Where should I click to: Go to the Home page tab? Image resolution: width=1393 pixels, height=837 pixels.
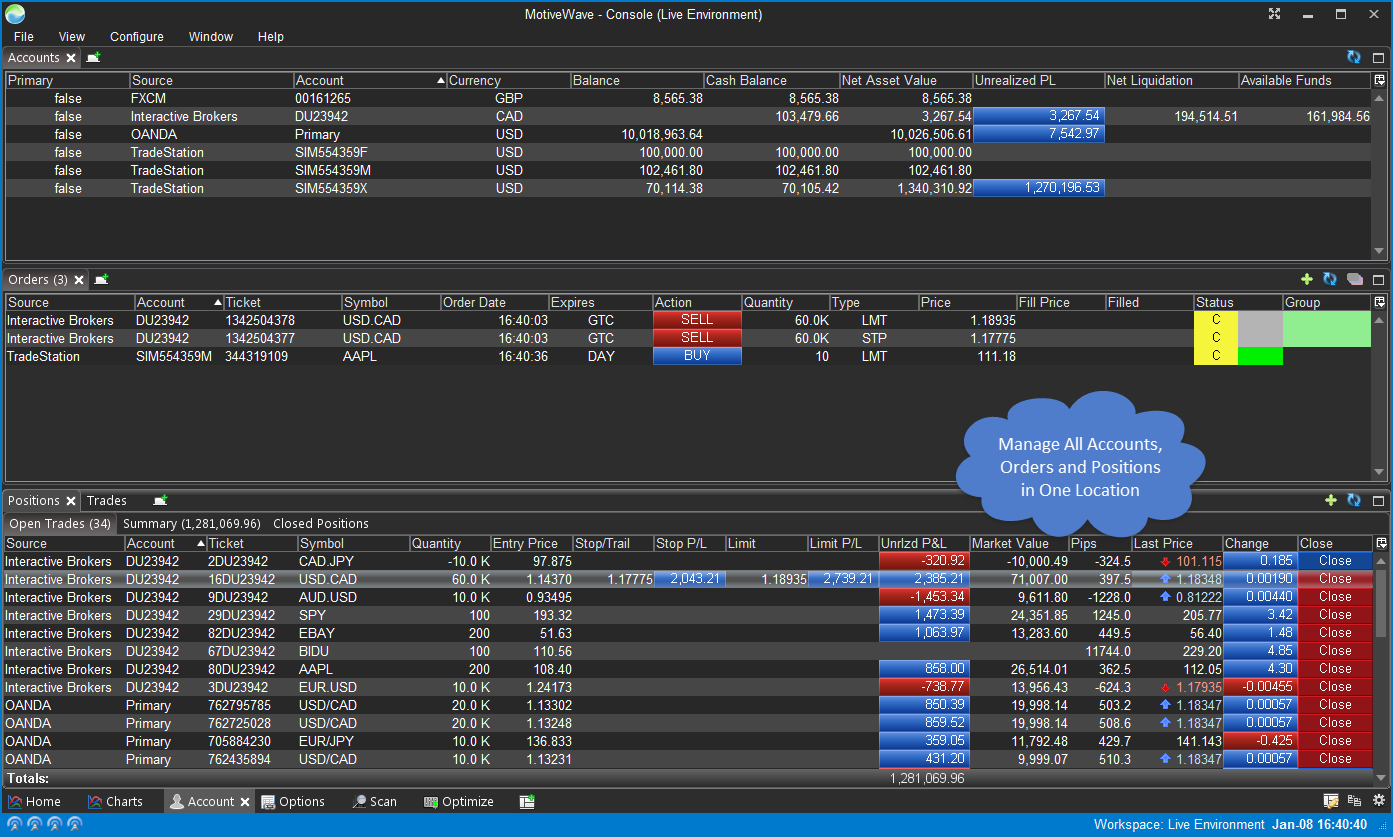coord(35,802)
